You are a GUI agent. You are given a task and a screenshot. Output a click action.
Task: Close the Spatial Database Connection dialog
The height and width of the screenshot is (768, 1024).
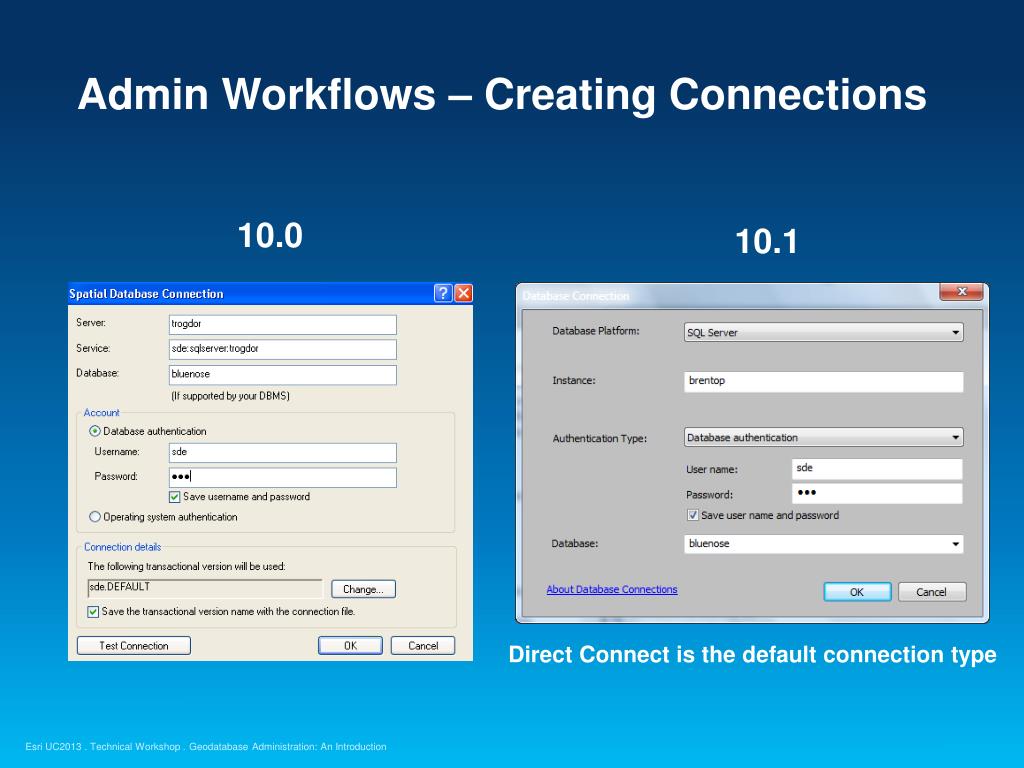point(463,293)
